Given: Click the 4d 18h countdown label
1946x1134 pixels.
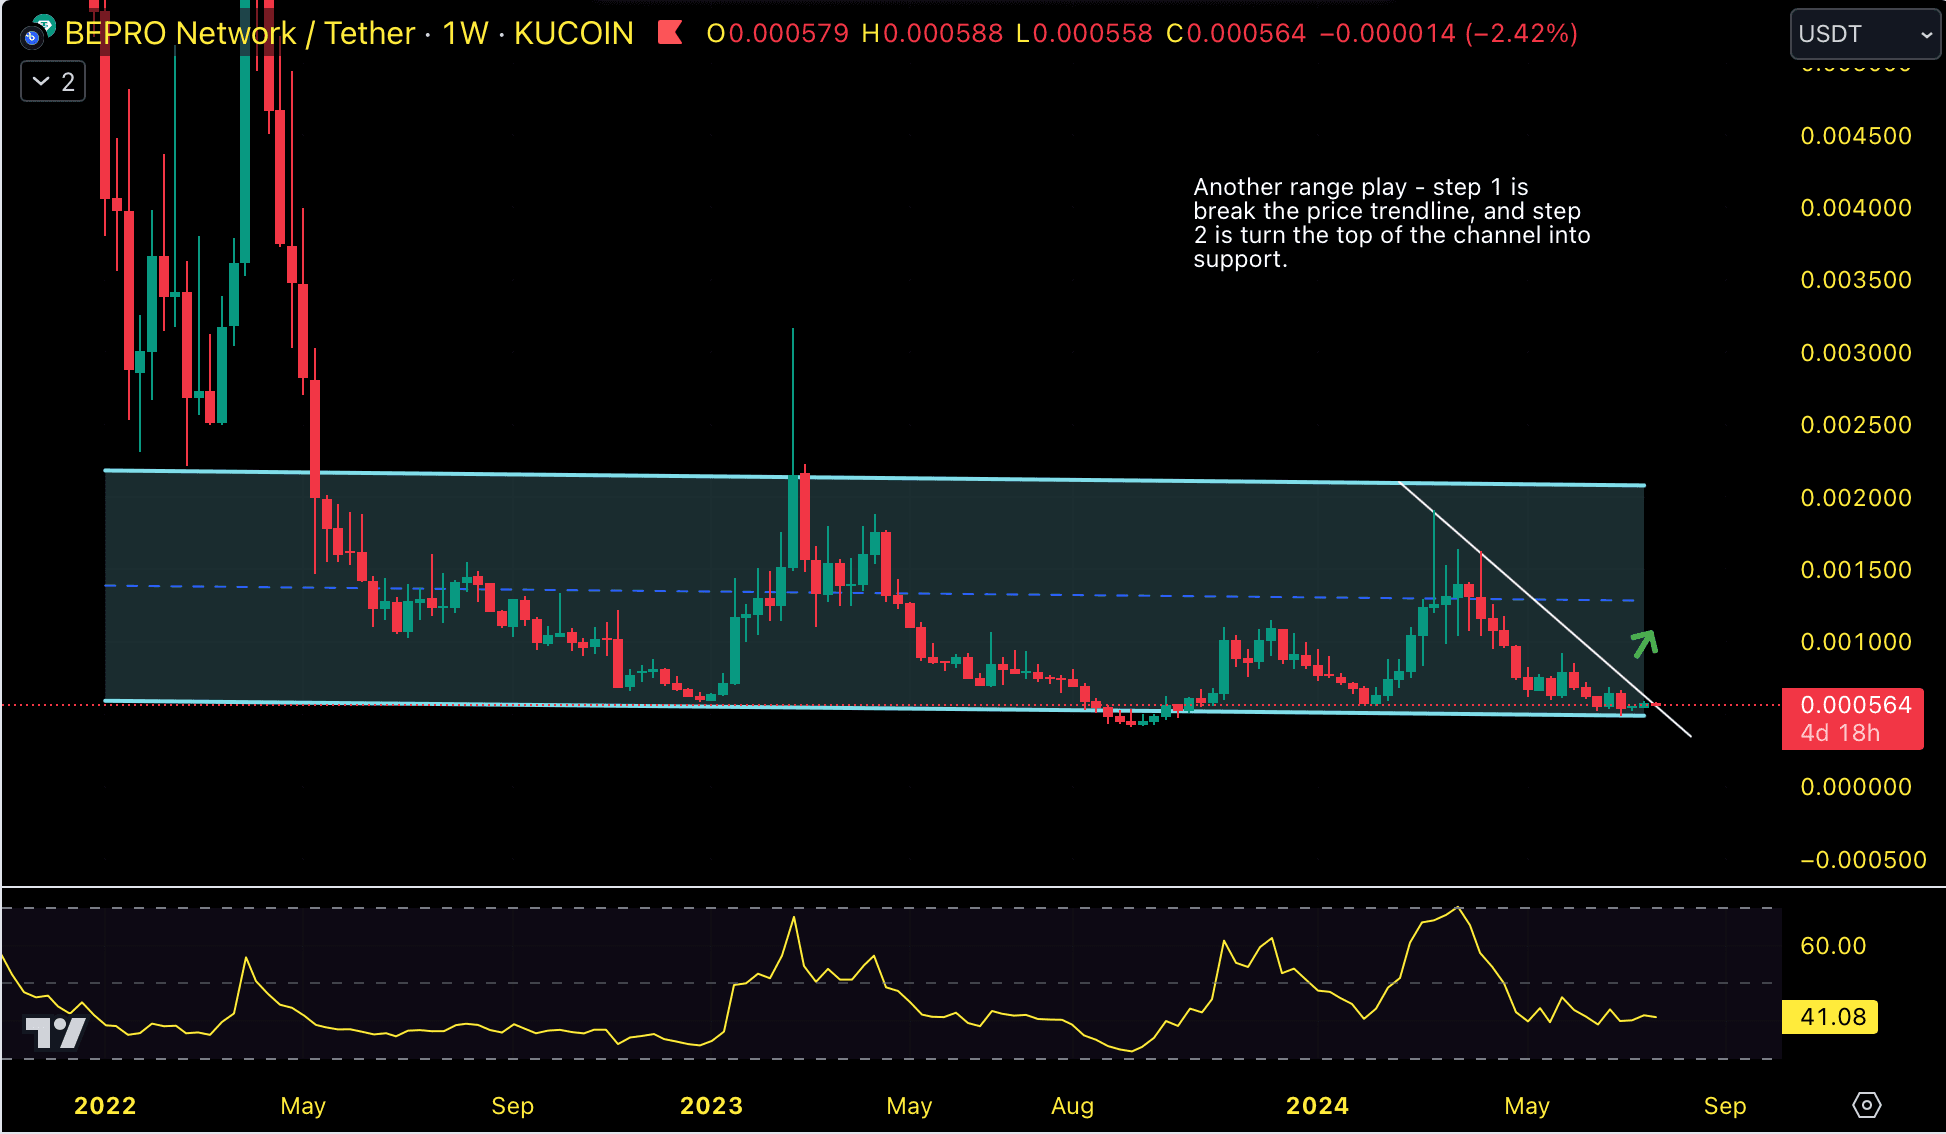Looking at the screenshot, I should coord(1840,733).
